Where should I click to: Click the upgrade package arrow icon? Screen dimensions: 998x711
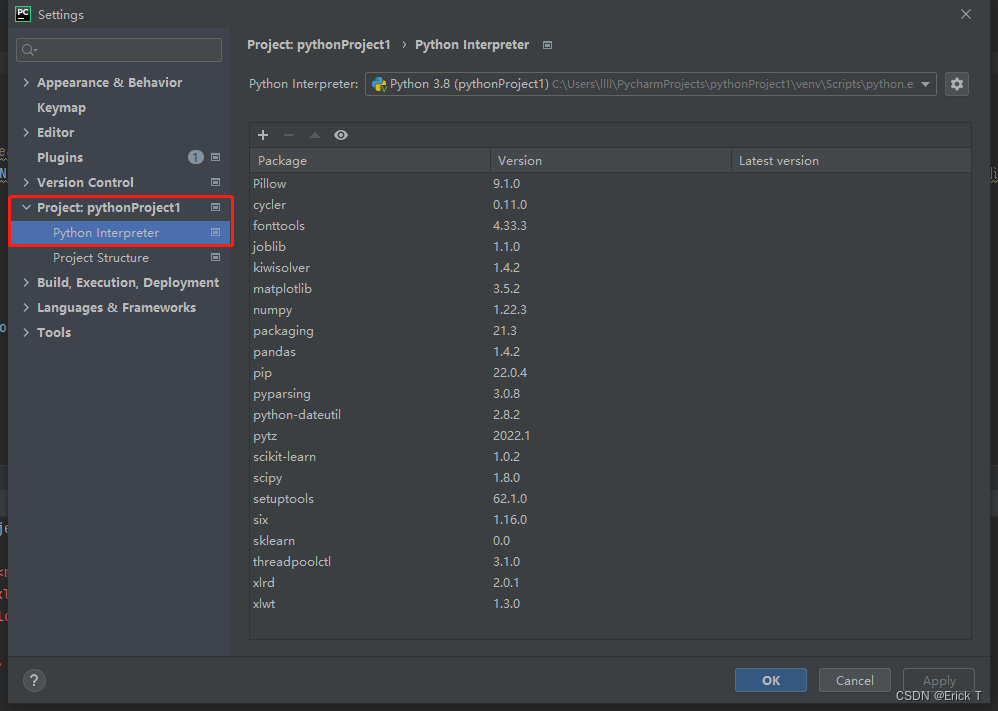[x=315, y=135]
